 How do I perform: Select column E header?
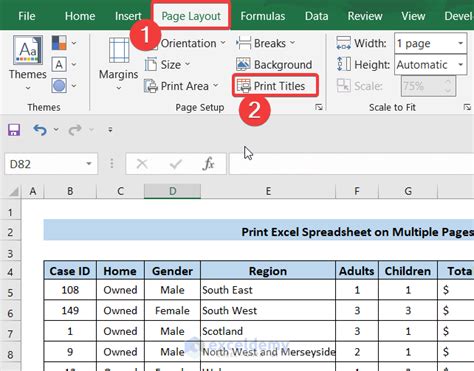[x=268, y=191]
